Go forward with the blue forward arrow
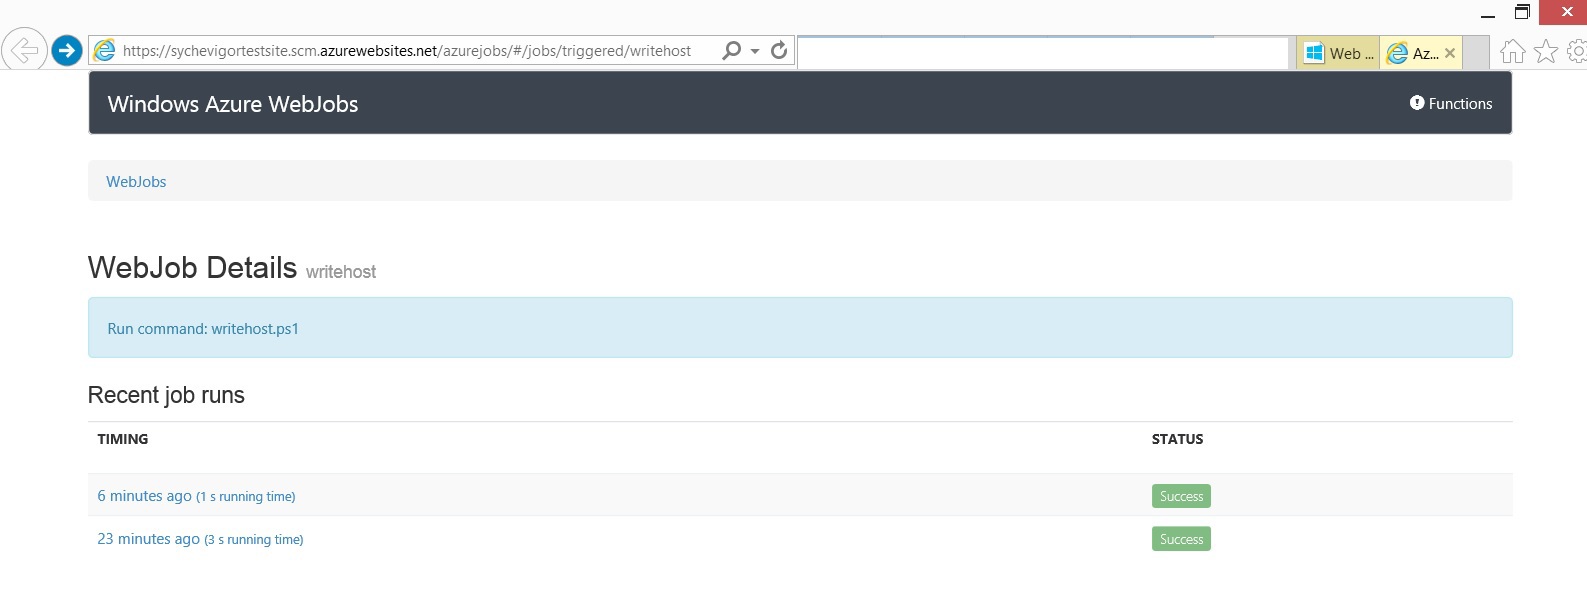 pos(66,50)
